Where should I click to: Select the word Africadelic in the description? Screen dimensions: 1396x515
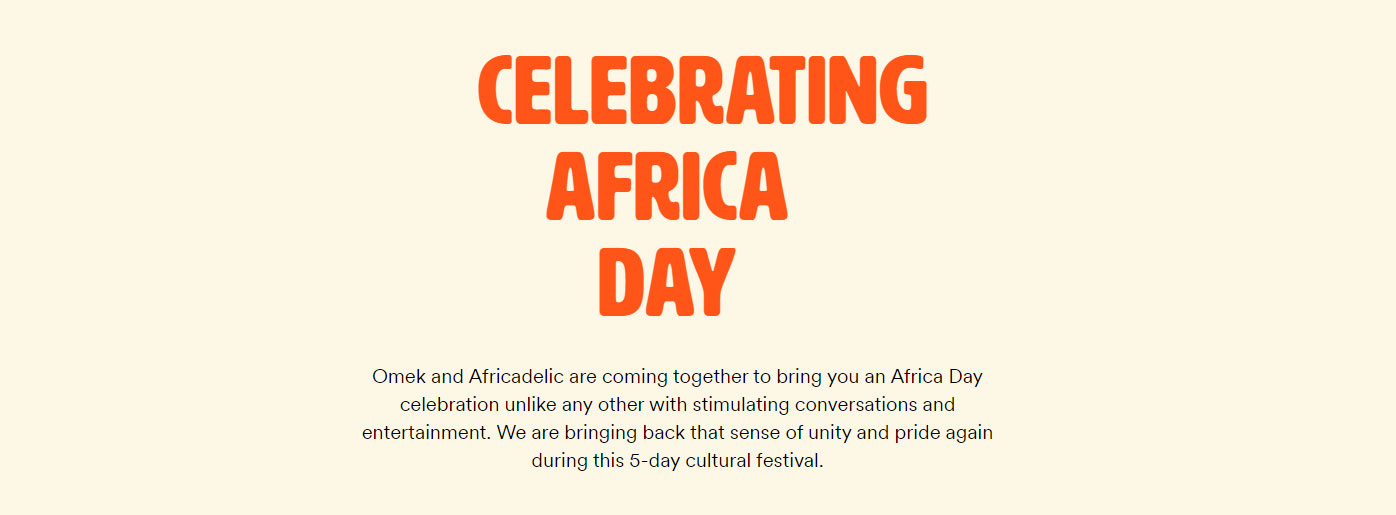click(517, 377)
